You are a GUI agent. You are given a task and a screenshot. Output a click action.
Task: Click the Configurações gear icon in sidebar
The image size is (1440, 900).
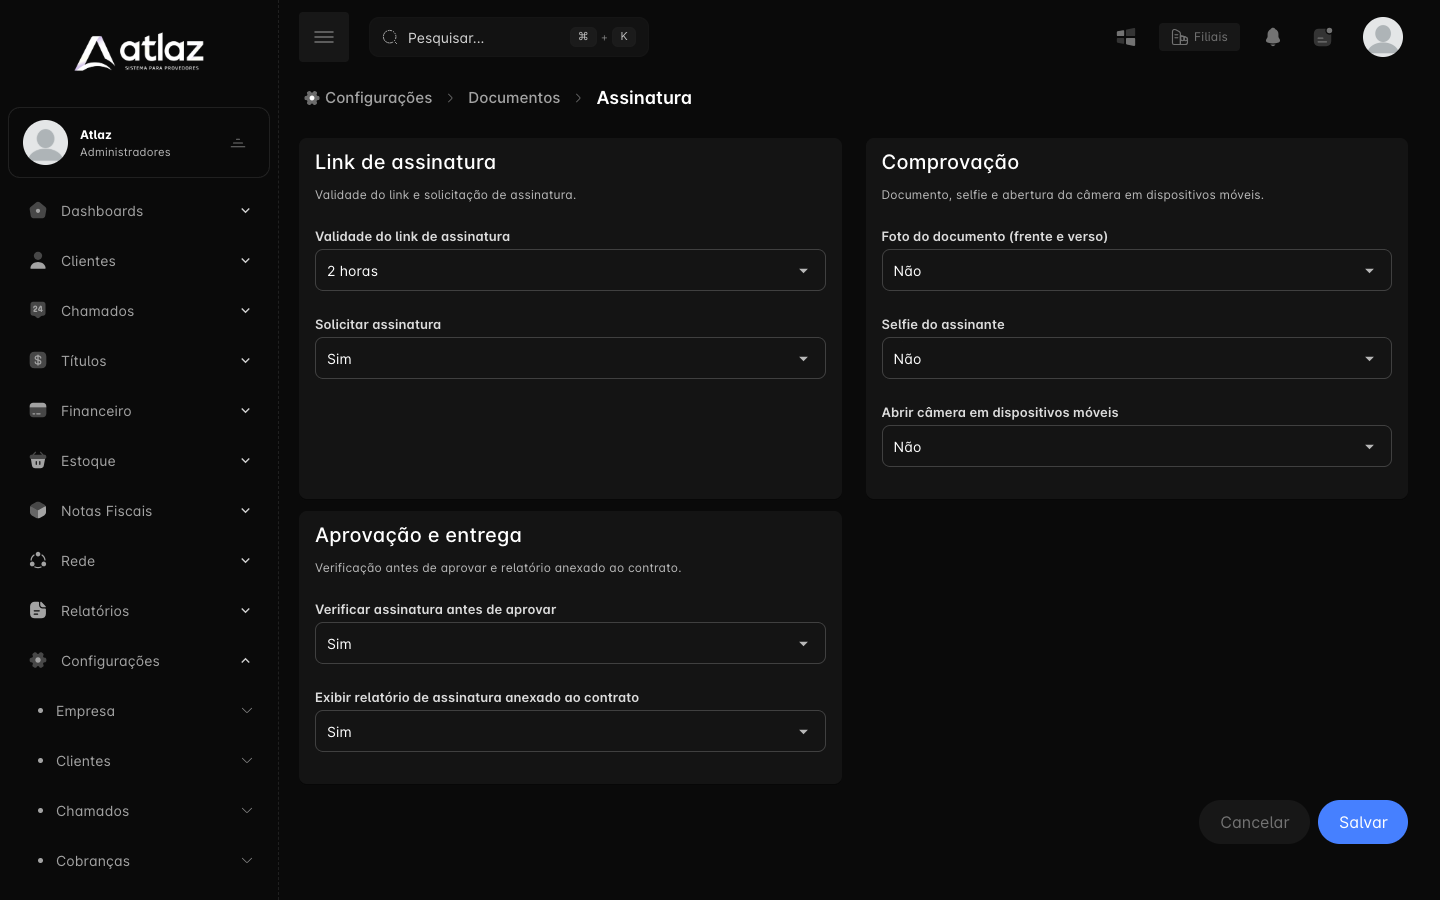38,660
